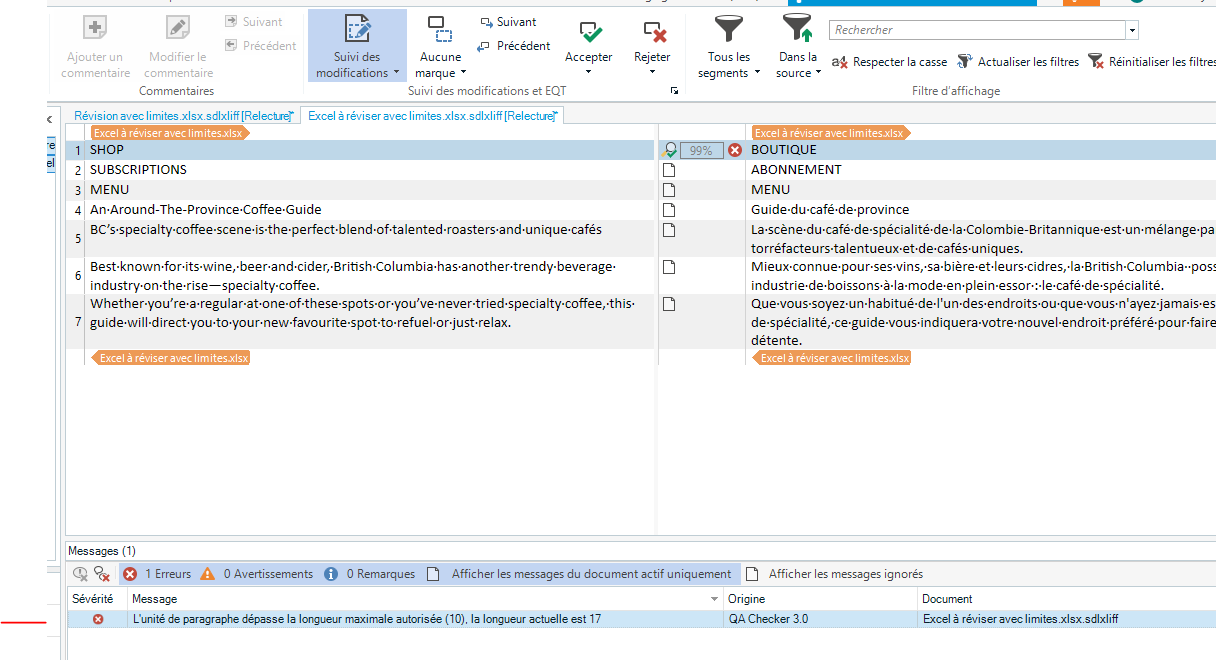Click the Tous les segments funnel icon
This screenshot has width=1216, height=660.
coord(729,28)
